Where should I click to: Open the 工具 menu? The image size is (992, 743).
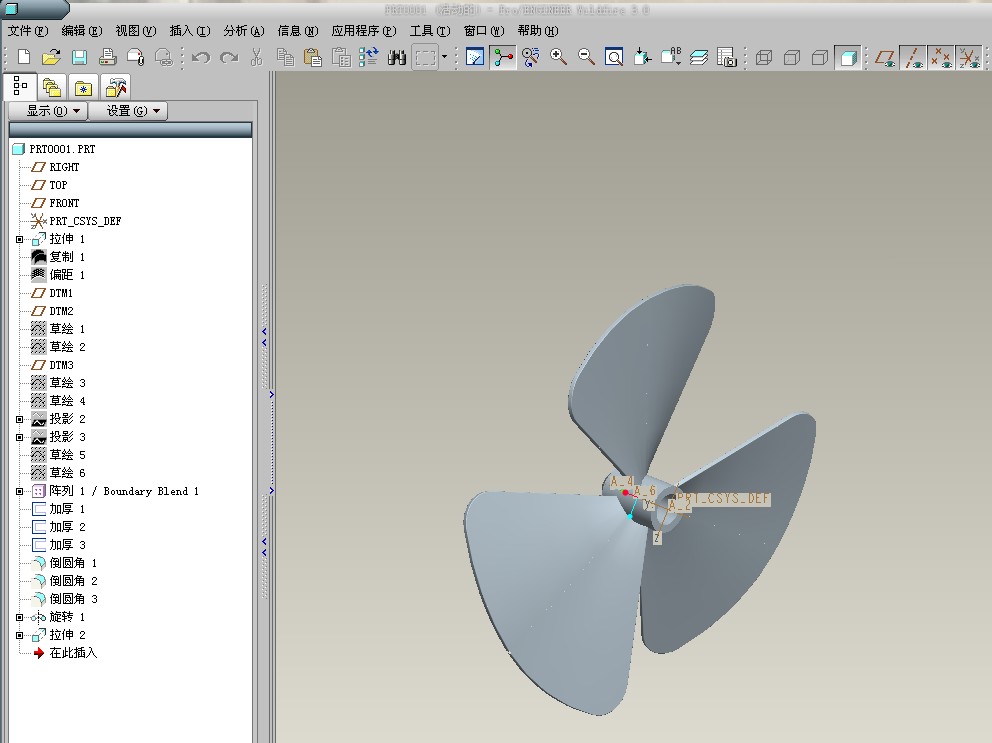[x=430, y=30]
